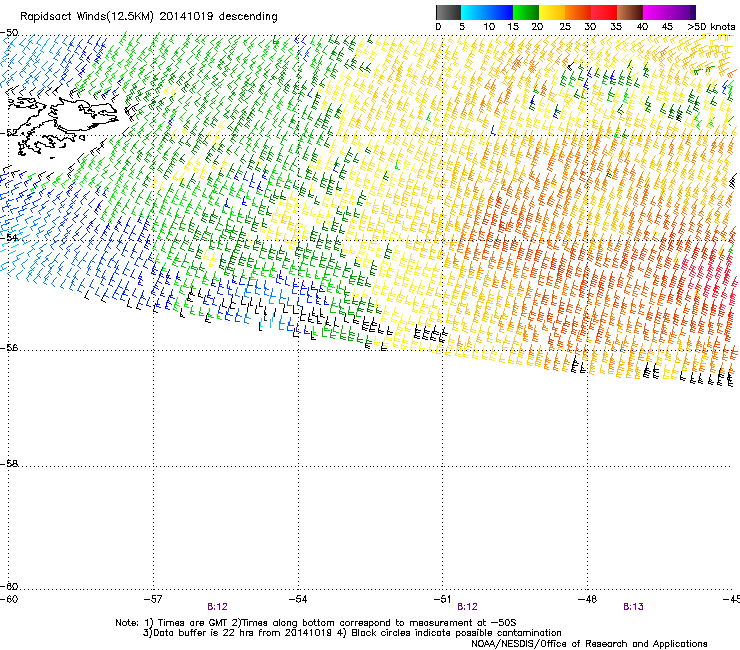740x650 pixels.
Task: Click the '-52' latitude axis label
Action: pyautogui.click(x=9, y=133)
